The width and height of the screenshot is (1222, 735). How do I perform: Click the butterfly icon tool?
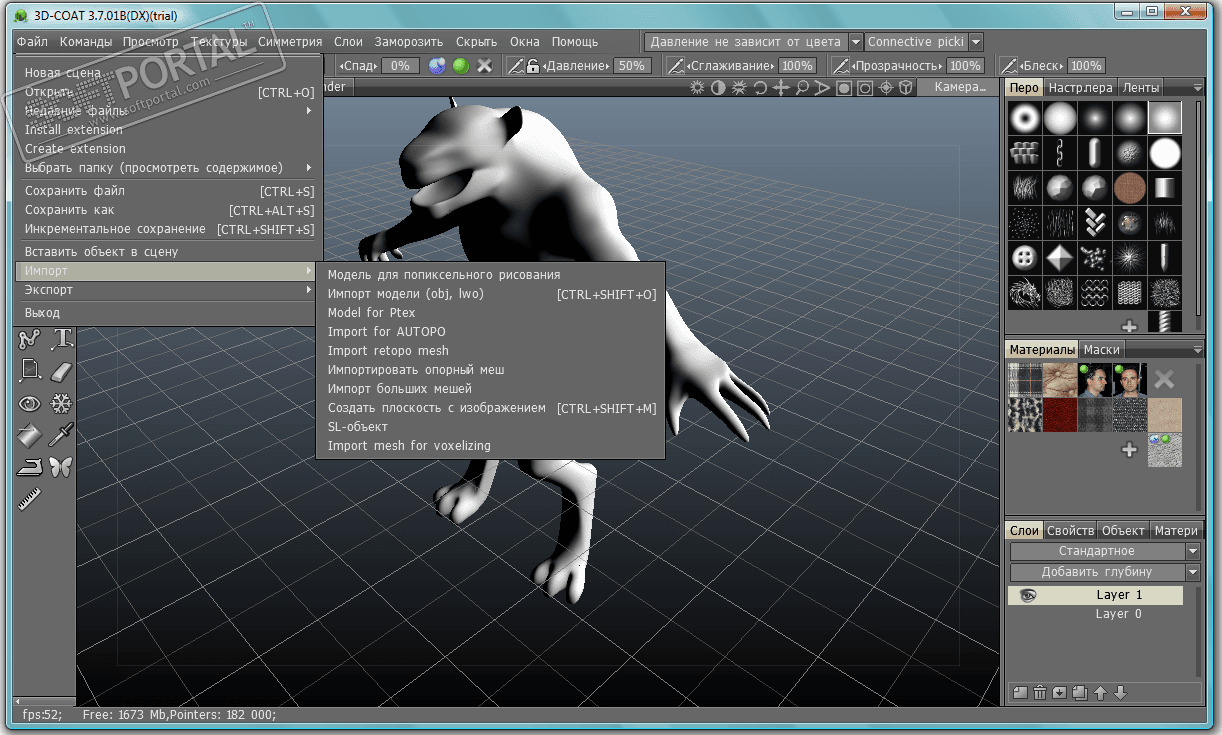click(x=62, y=467)
